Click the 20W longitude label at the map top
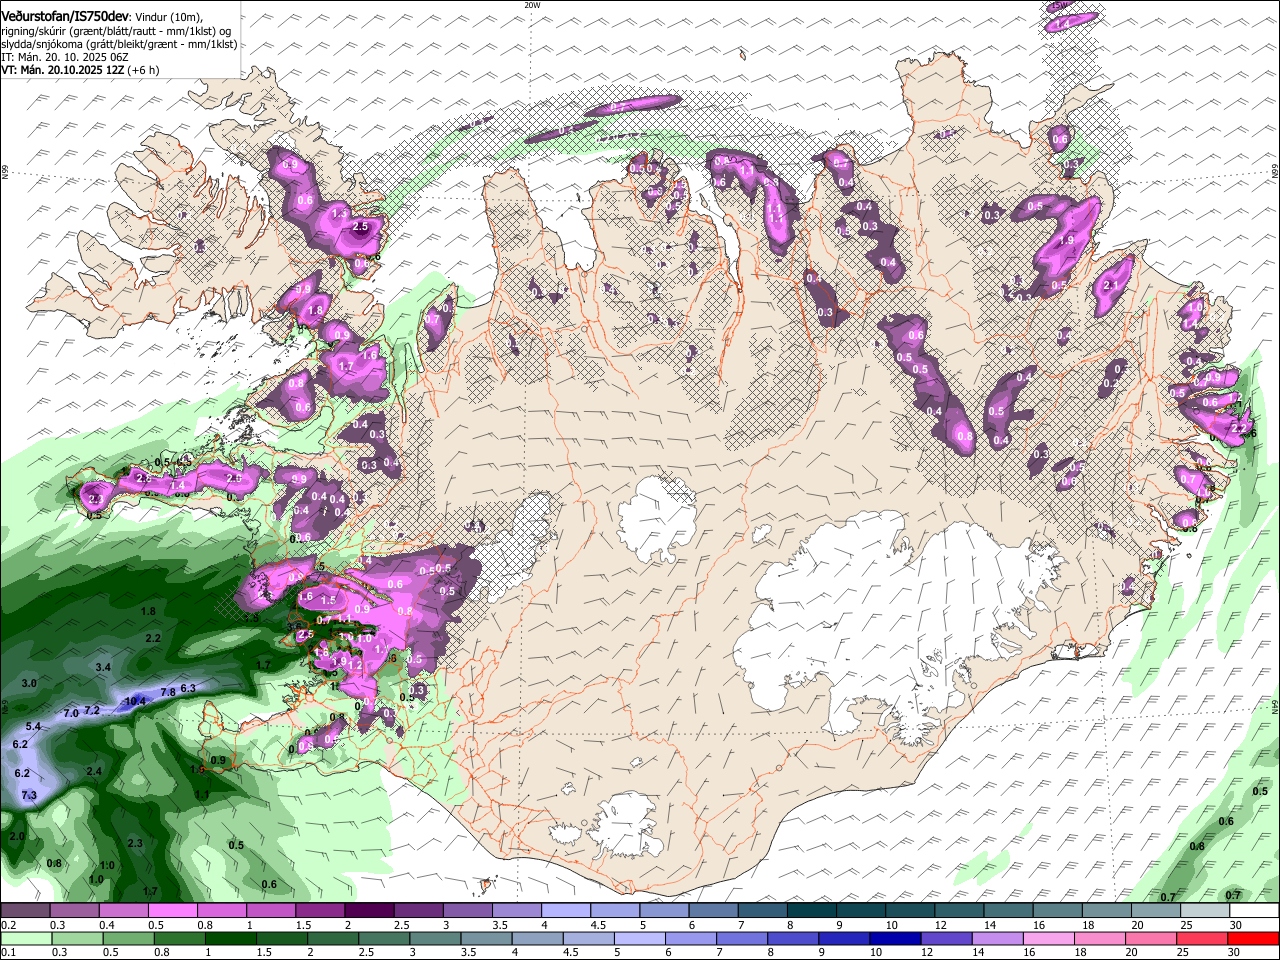 click(532, 5)
